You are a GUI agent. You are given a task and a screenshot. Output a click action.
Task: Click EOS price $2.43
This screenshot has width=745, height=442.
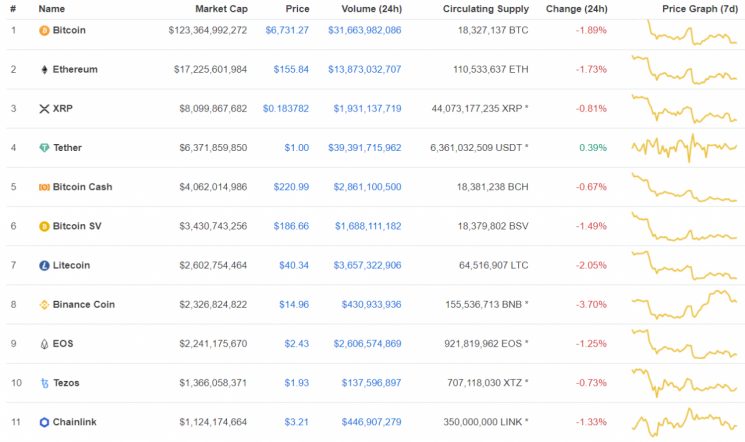click(296, 344)
